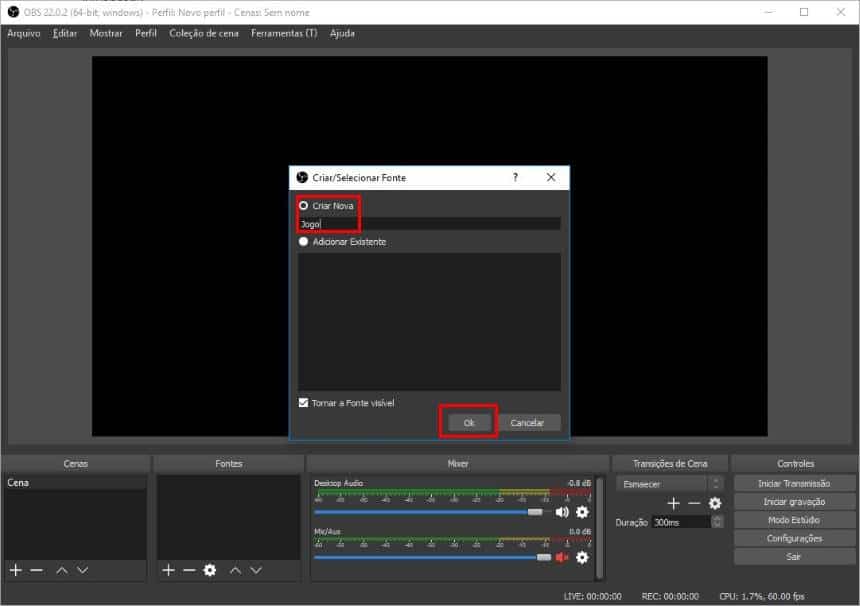Remove source with minus icon in Fontes
Viewport: 860px width, 606px height.
coord(189,570)
